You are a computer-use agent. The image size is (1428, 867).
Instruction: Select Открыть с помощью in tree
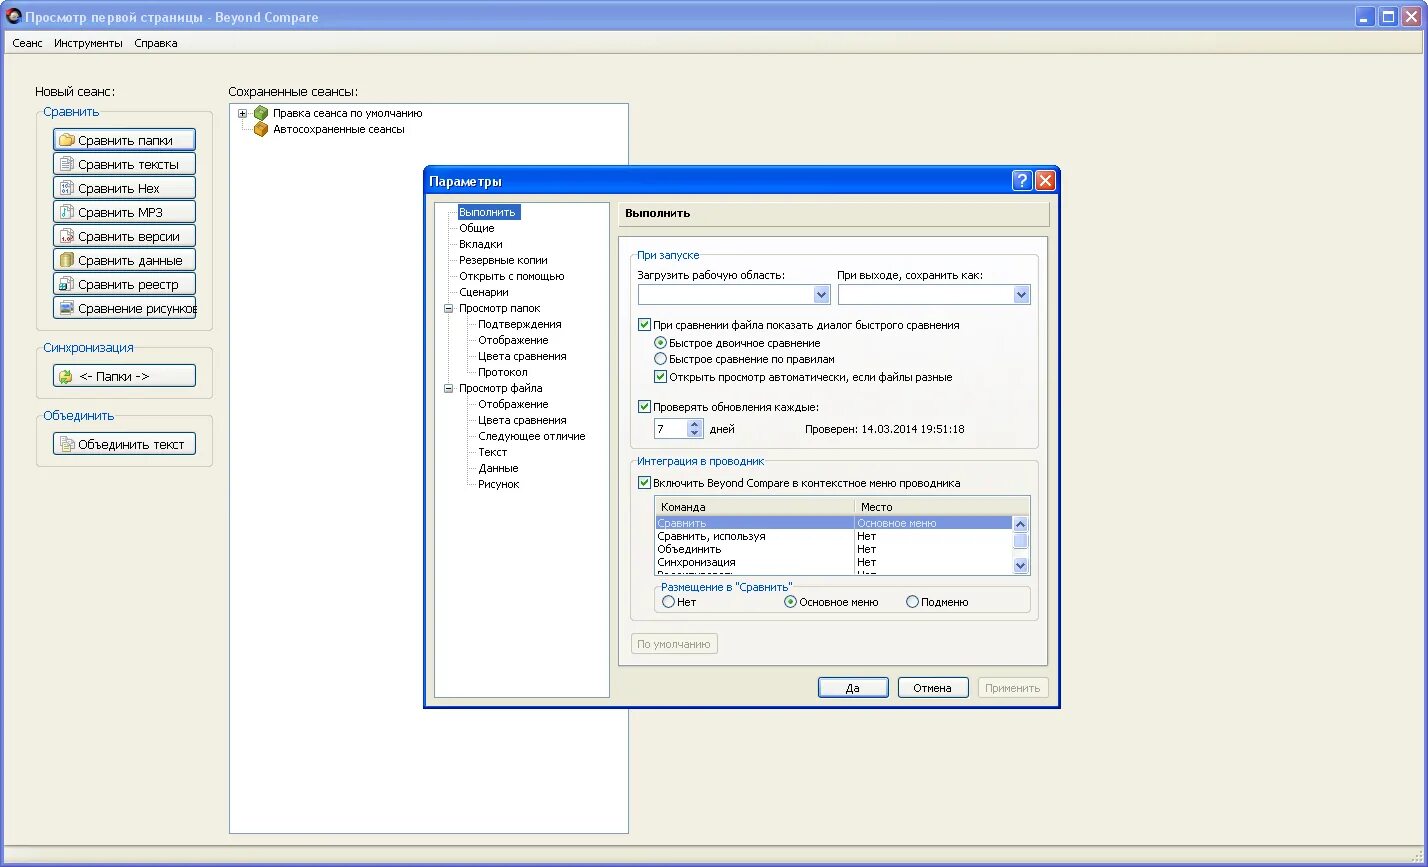click(512, 276)
